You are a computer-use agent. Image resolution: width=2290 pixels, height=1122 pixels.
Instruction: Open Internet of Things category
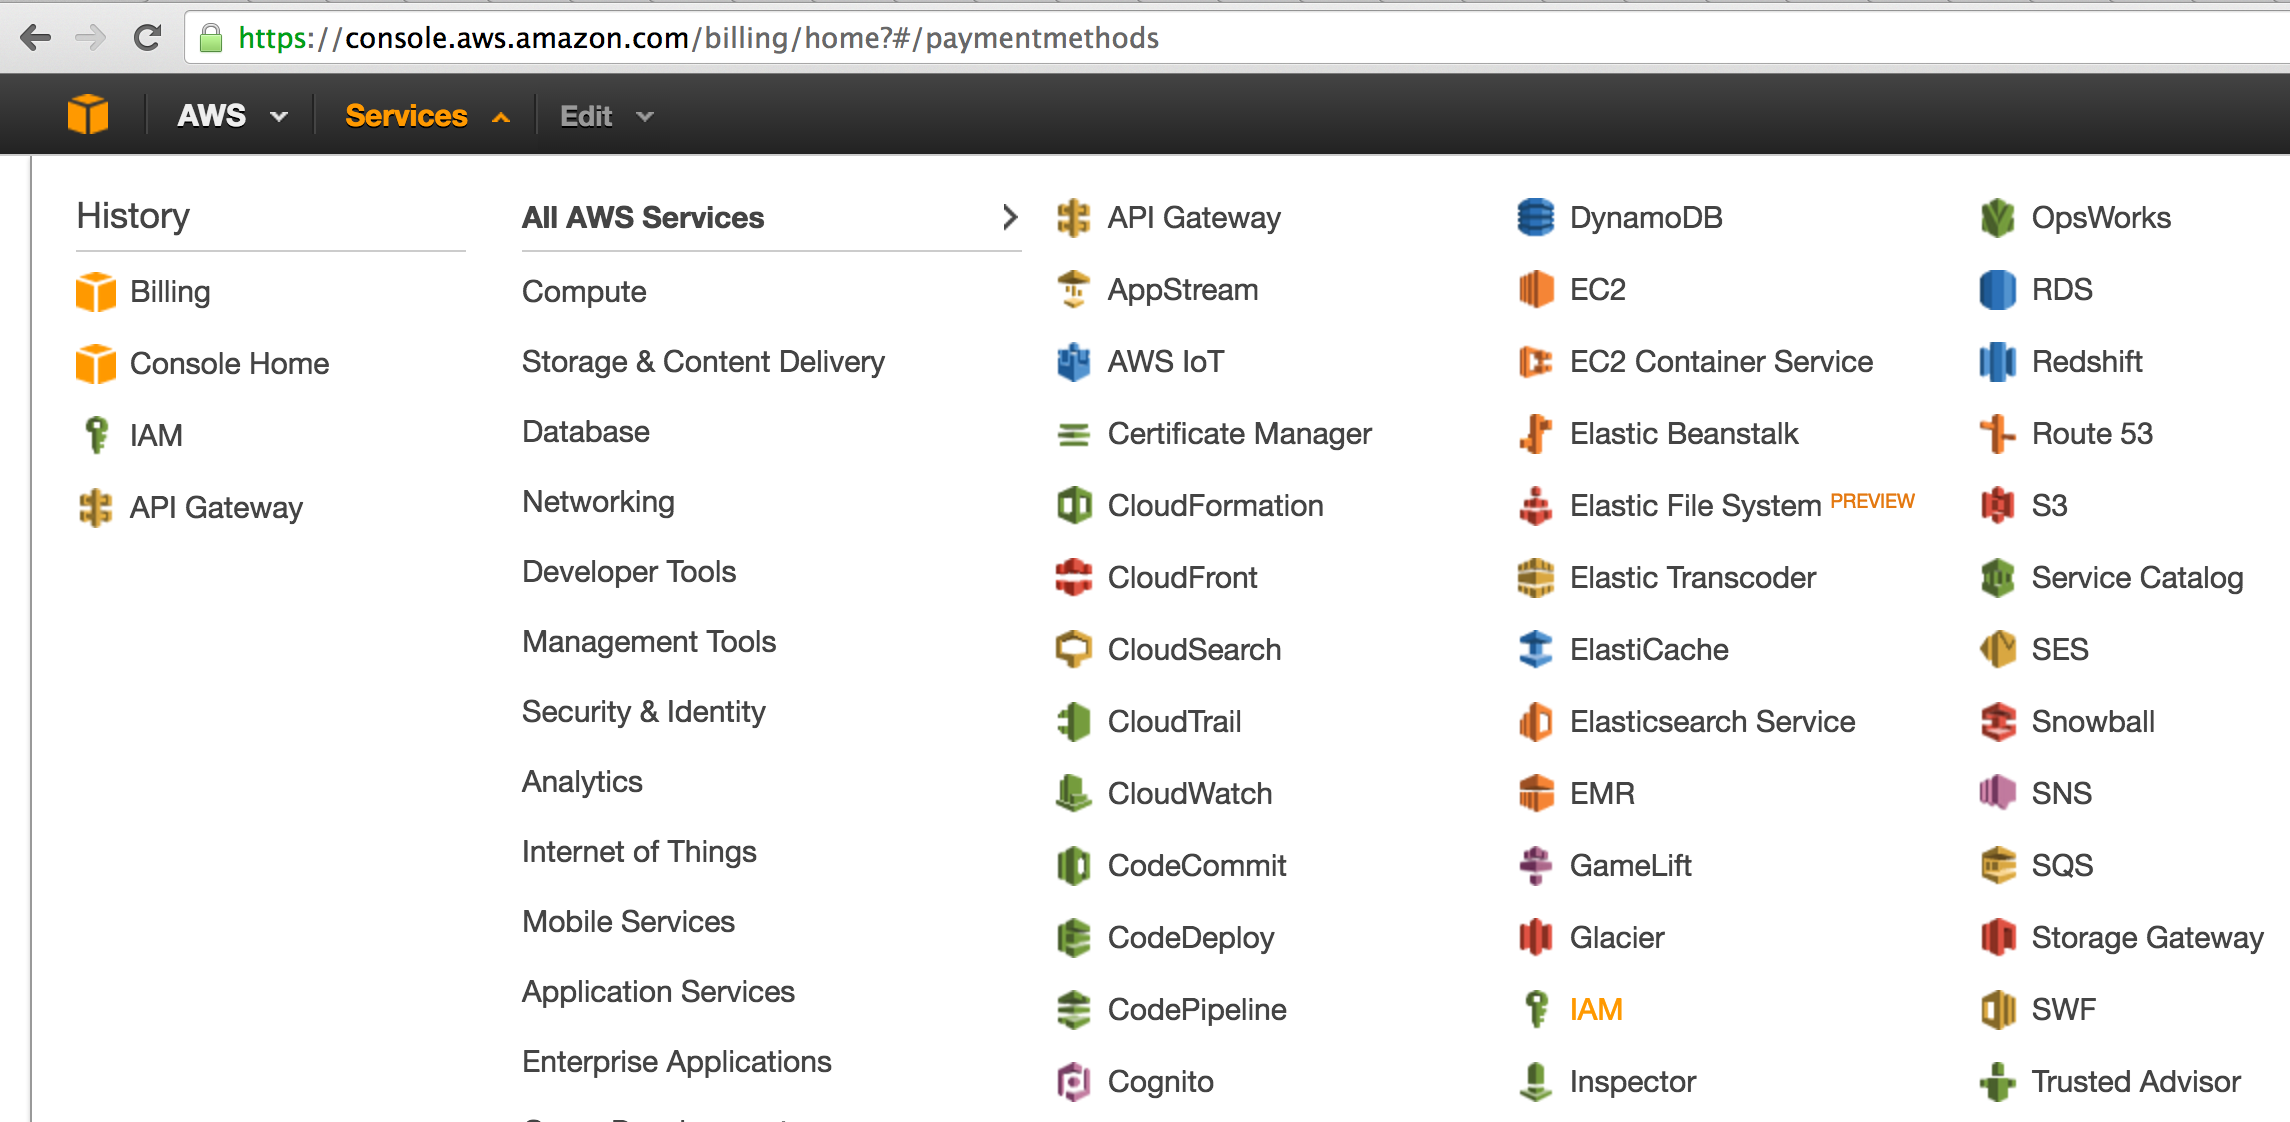(x=639, y=851)
